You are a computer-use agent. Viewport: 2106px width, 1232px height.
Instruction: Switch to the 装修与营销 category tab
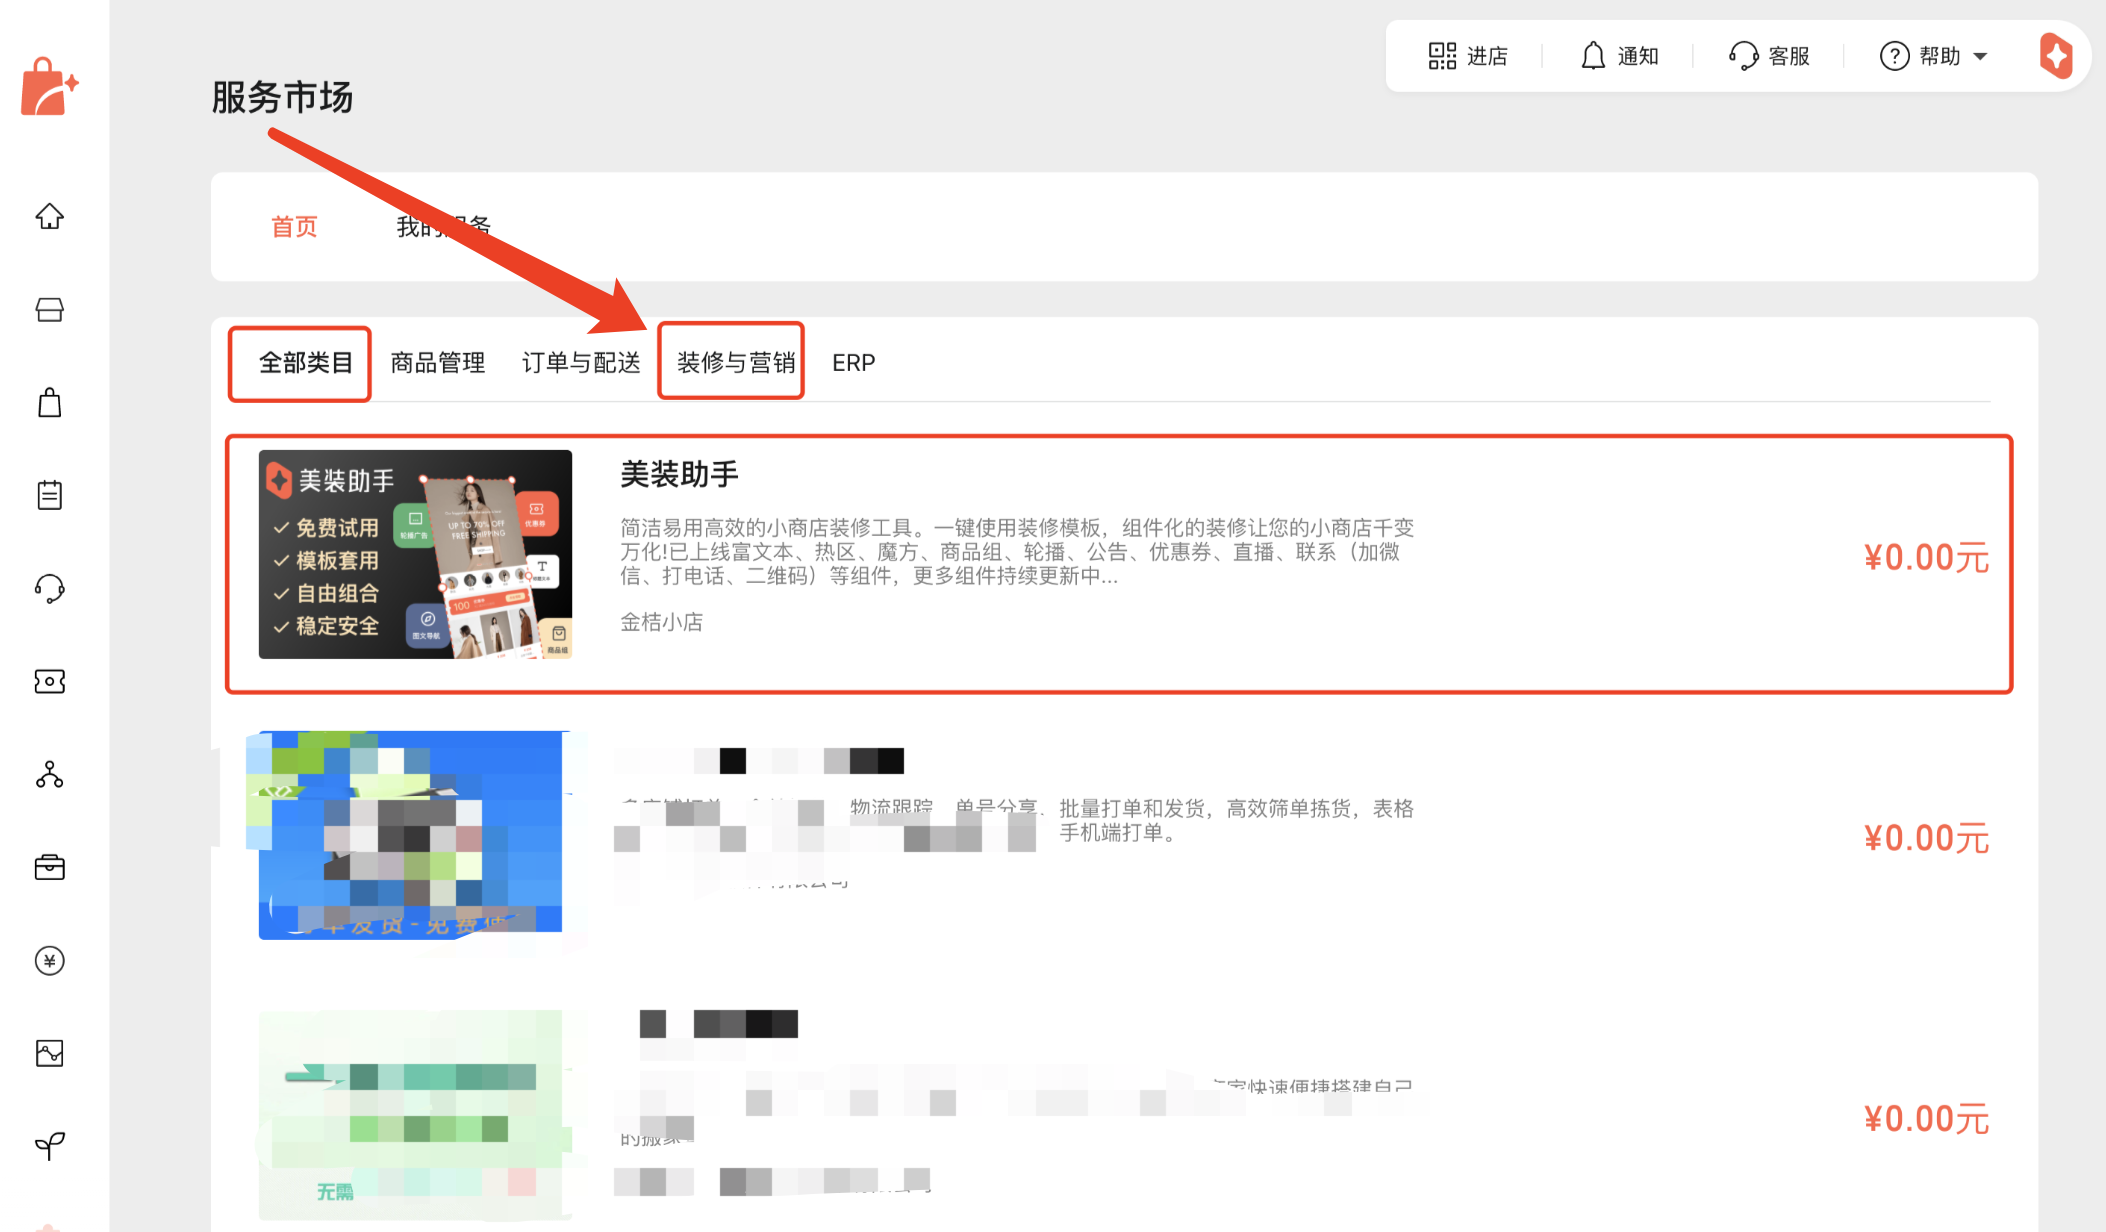click(x=735, y=362)
